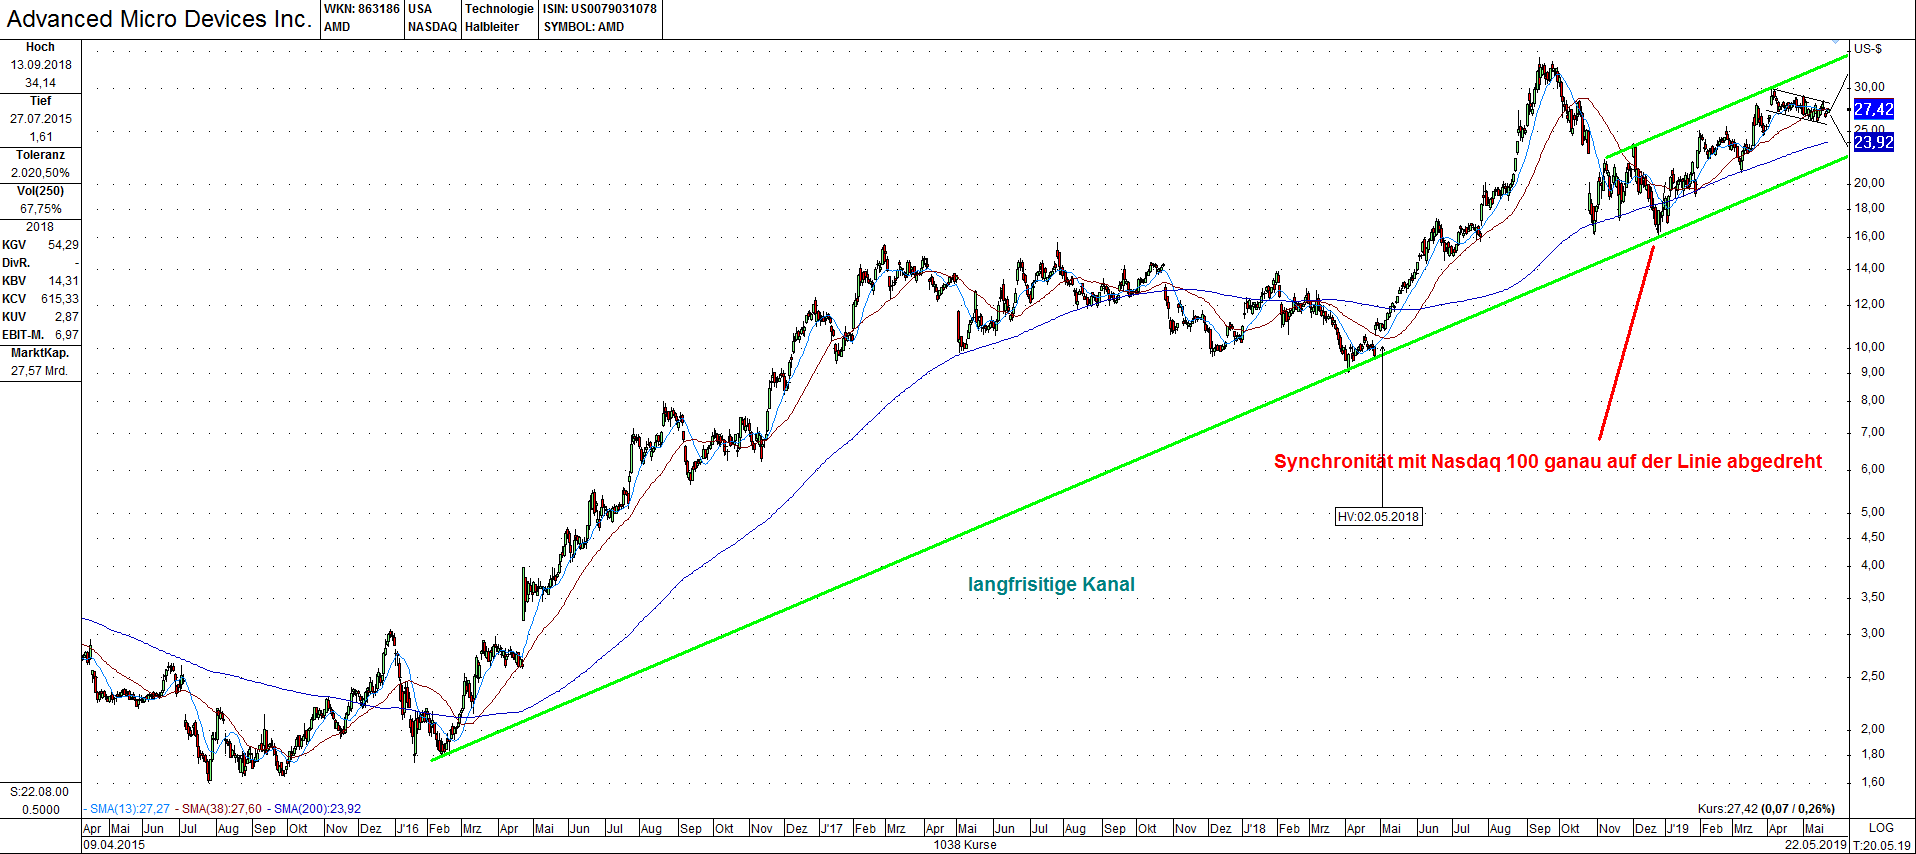Screen dimensions: 1916x854
Task: Click the "10,00" price axis label
Action: tap(1869, 347)
